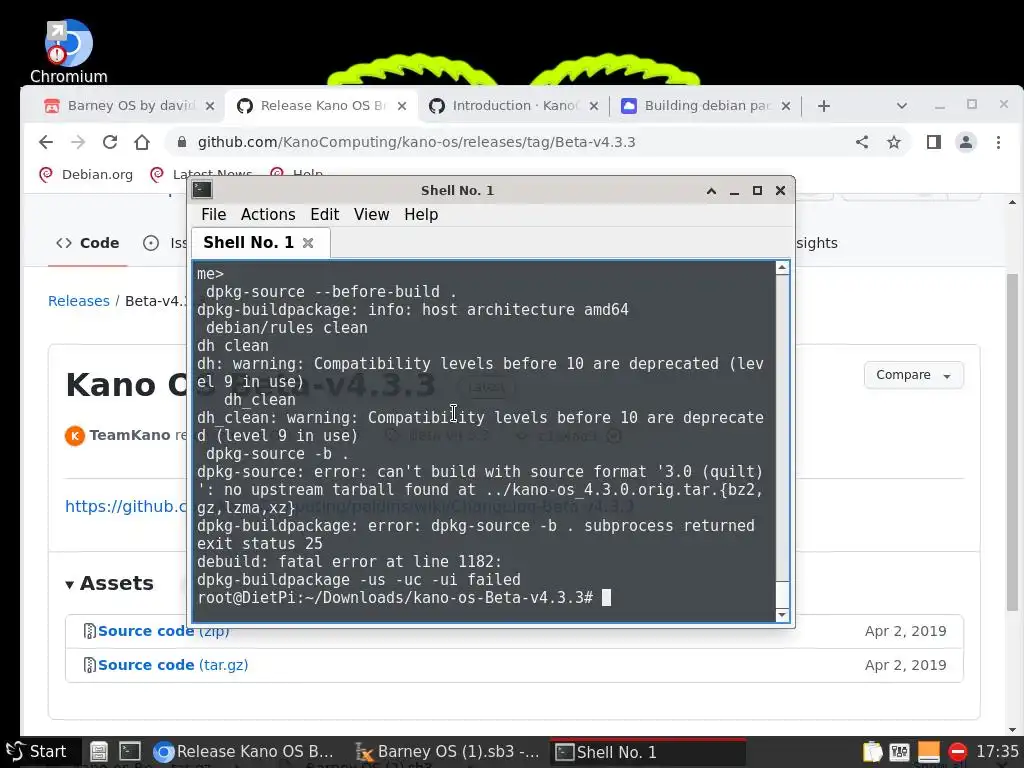Image resolution: width=1024 pixels, height=768 pixels.
Task: Download Source code (zip)
Action: pyautogui.click(x=163, y=631)
